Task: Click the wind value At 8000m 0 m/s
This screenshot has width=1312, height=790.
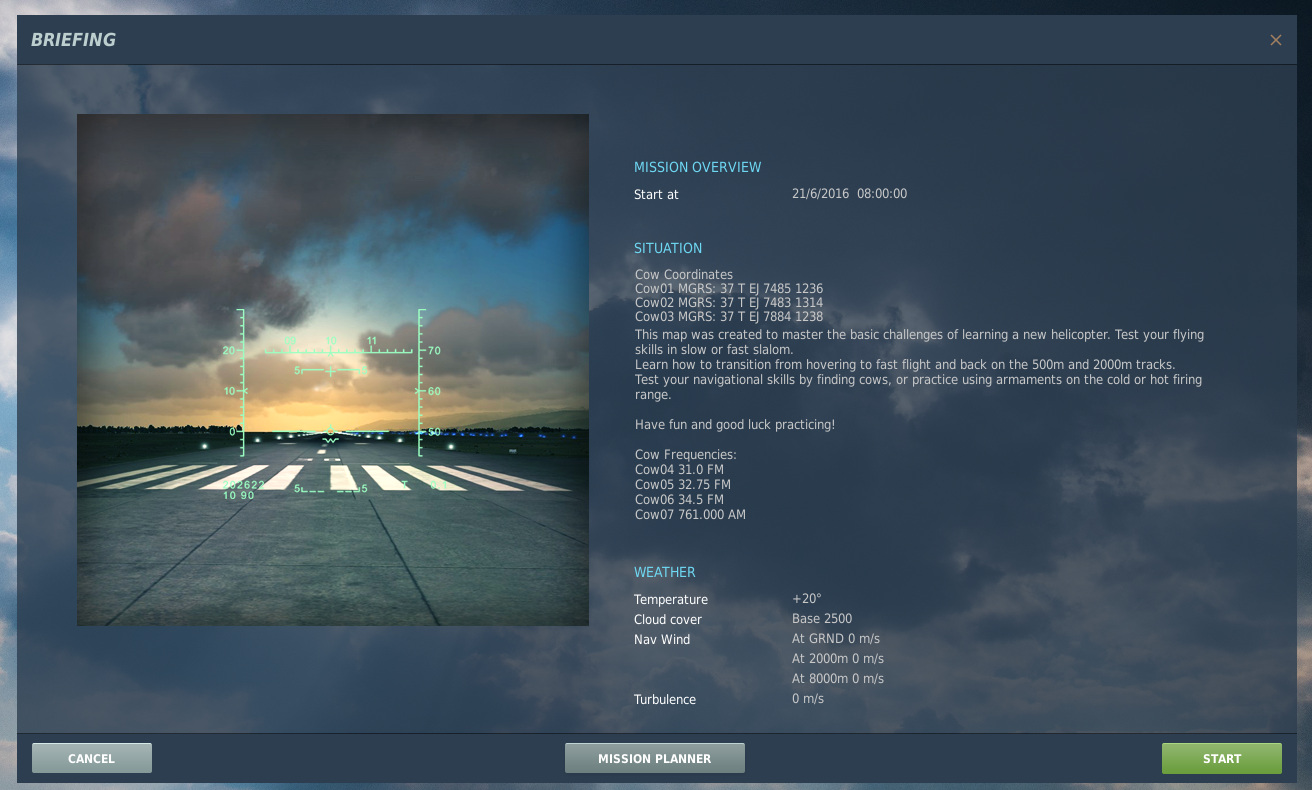Action: point(838,679)
